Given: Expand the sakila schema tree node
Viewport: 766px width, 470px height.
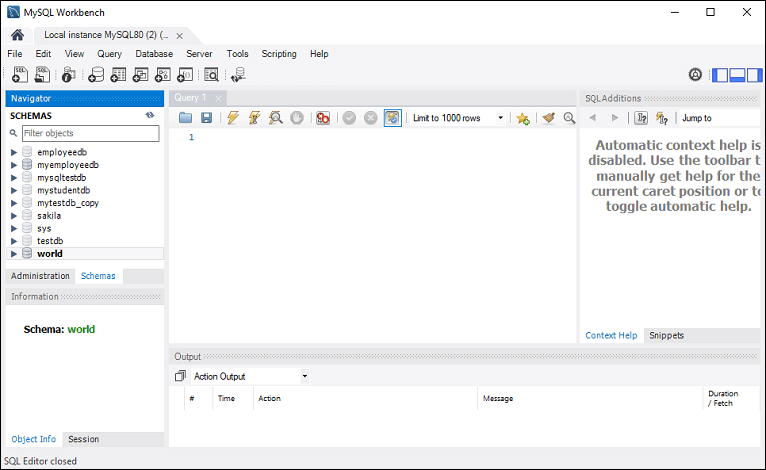Looking at the screenshot, I should coord(14,215).
